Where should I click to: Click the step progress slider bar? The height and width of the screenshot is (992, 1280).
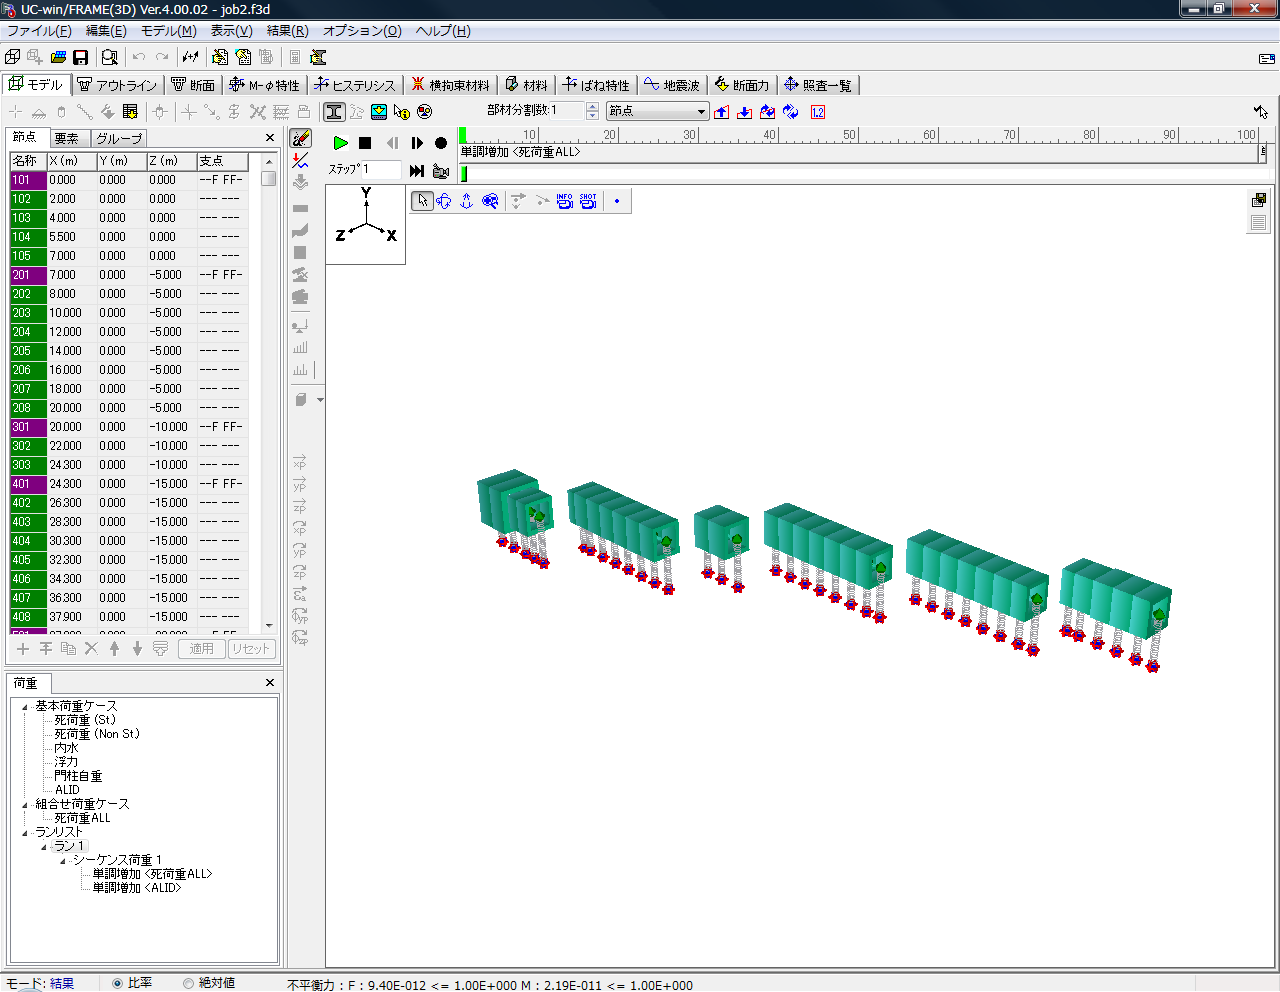click(860, 174)
